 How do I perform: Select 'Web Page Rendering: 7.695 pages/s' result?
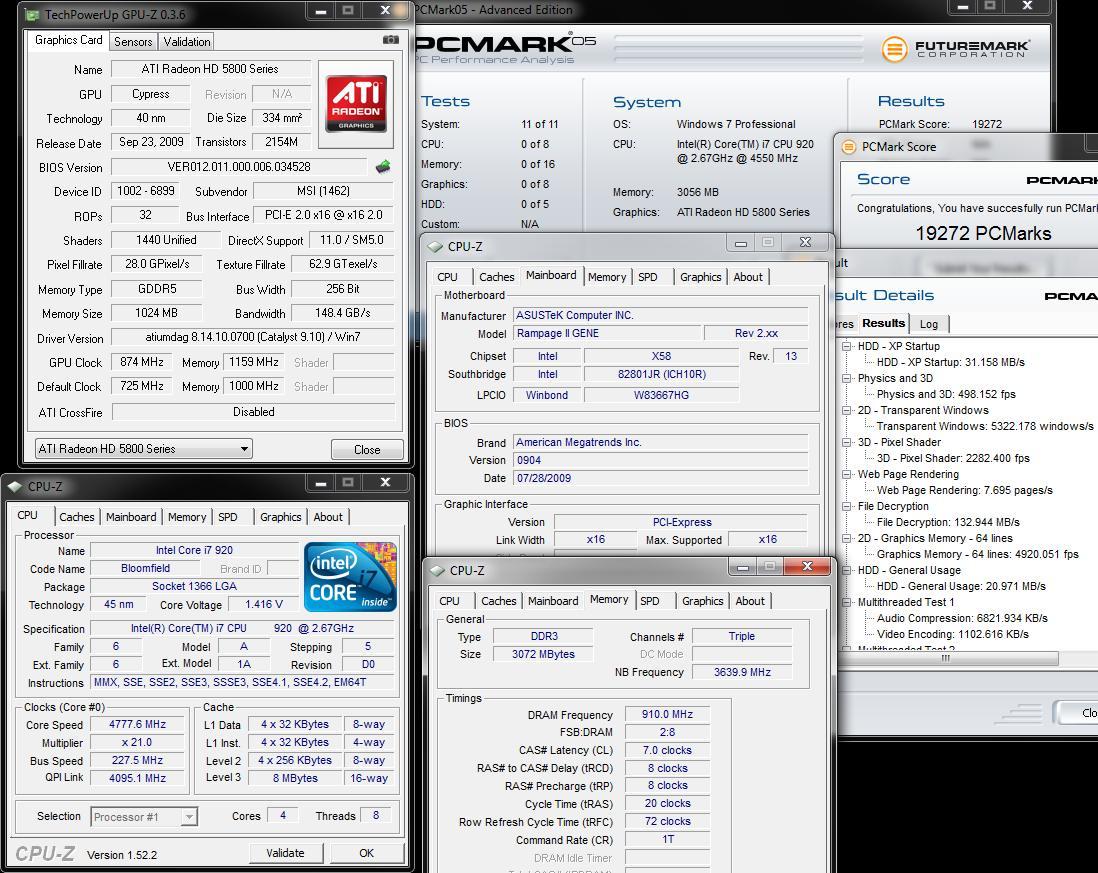(x=964, y=490)
